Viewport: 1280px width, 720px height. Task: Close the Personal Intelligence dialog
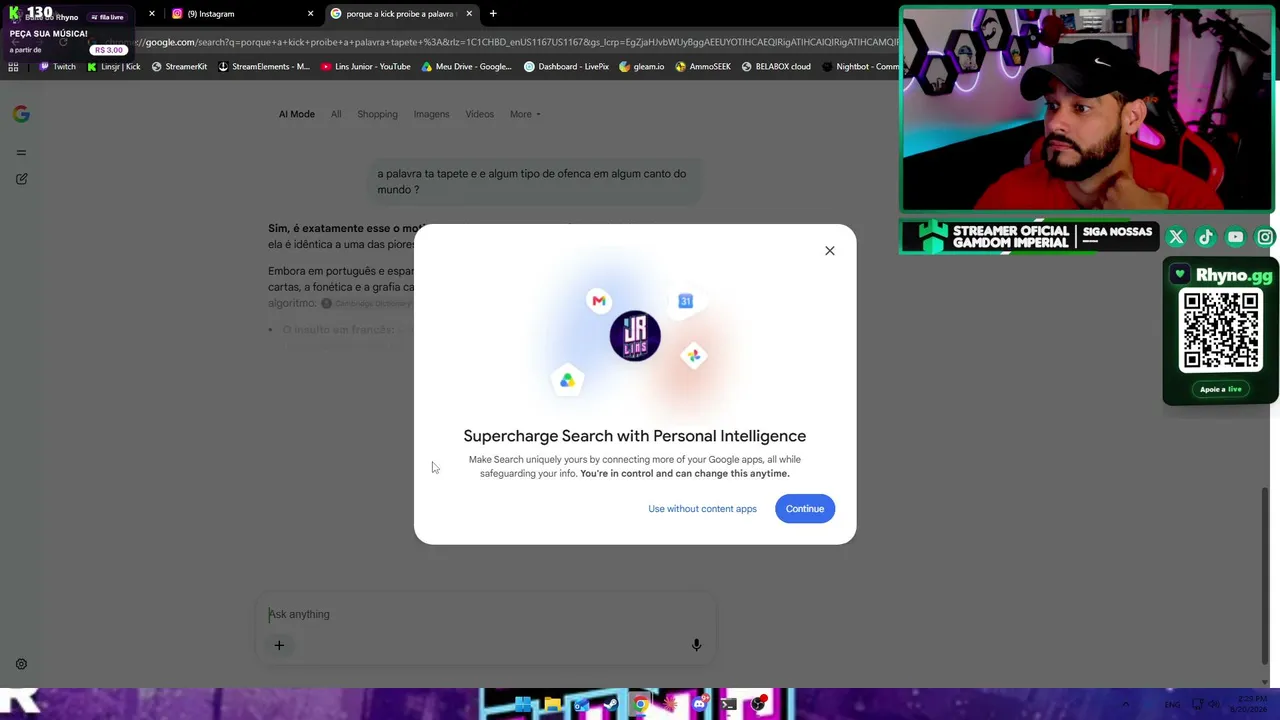[x=830, y=251]
